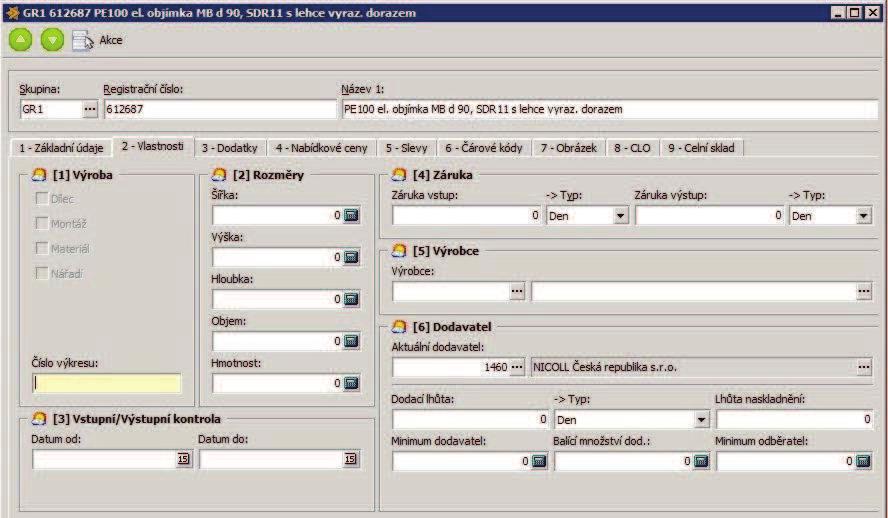Click the Datum od date field
Image resolution: width=888 pixels, height=518 pixels.
(104, 459)
